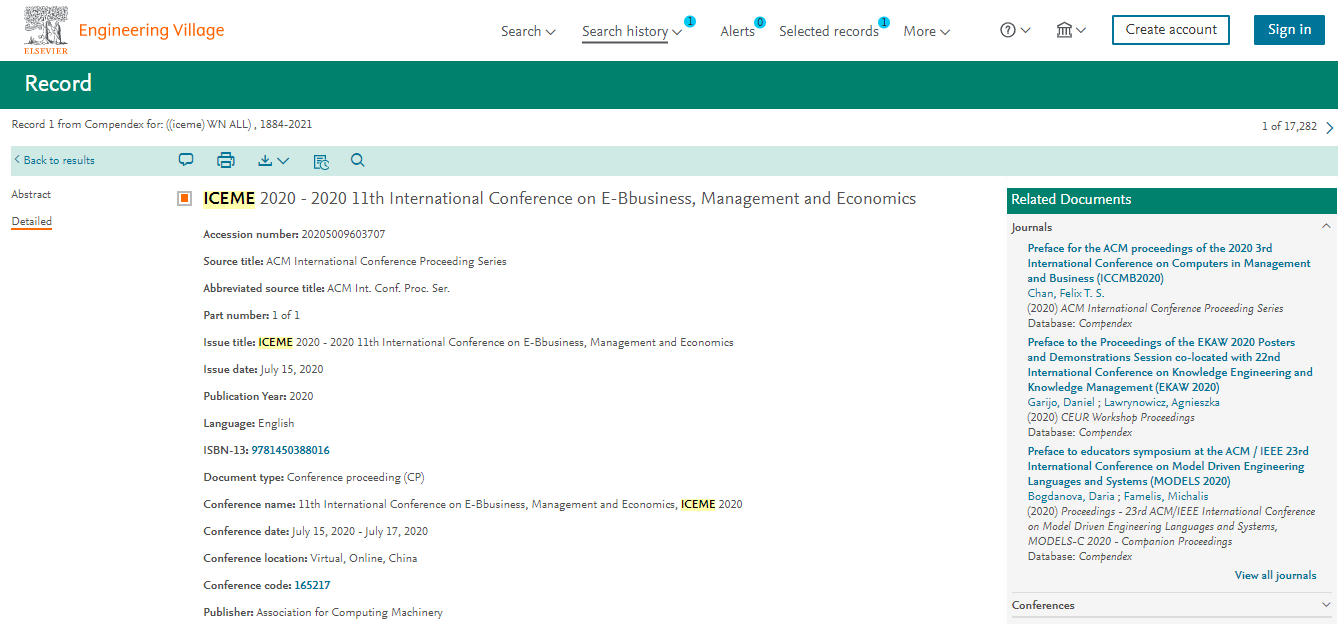
Task: Open the speech bubble feedback icon
Action: [x=186, y=160]
